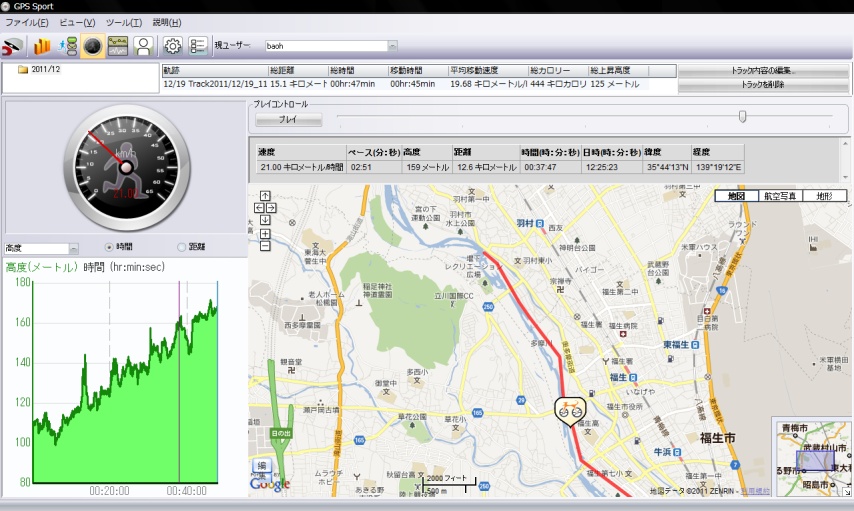Open the user profile toolbar icon
Viewport: 854px width, 511px height.
click(143, 46)
